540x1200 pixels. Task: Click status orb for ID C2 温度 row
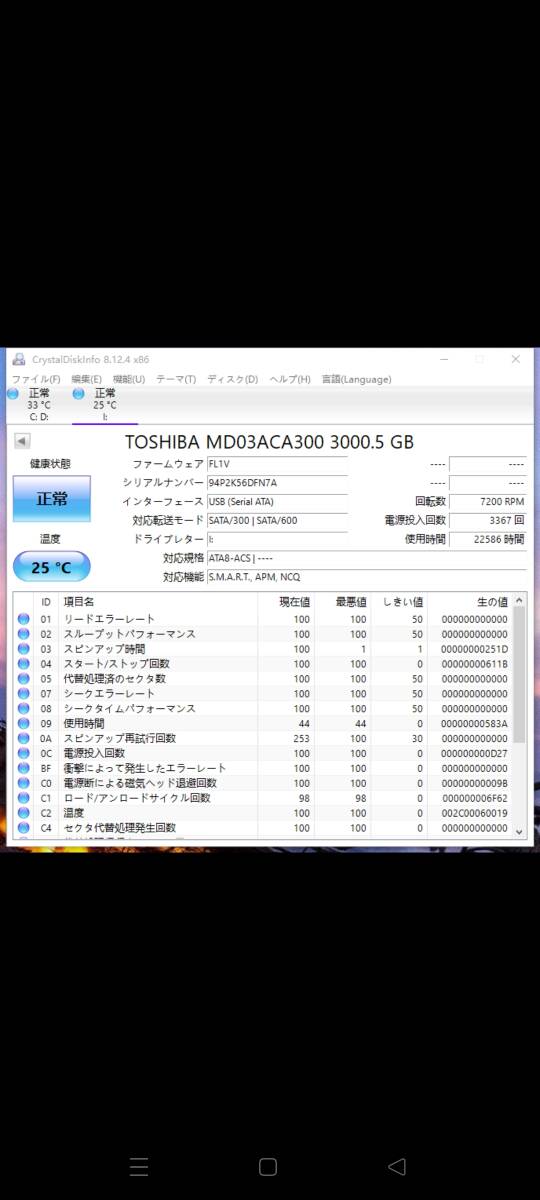(24, 813)
